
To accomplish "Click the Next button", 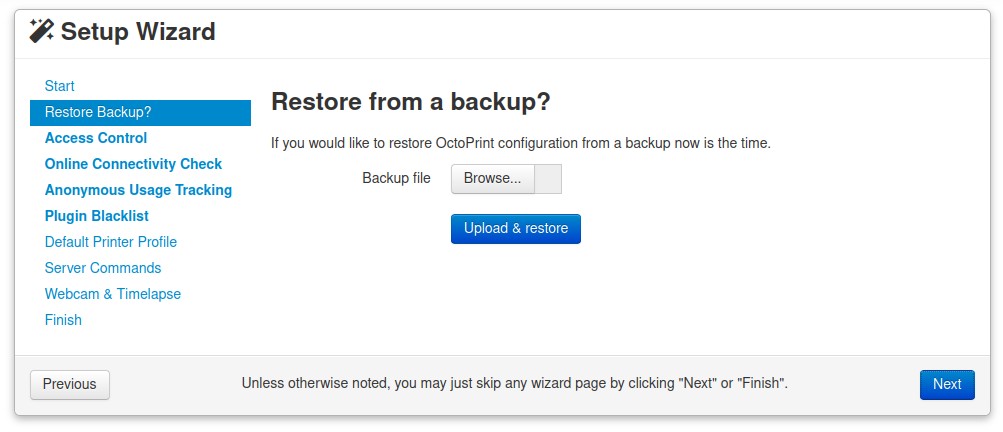I will tap(946, 384).
